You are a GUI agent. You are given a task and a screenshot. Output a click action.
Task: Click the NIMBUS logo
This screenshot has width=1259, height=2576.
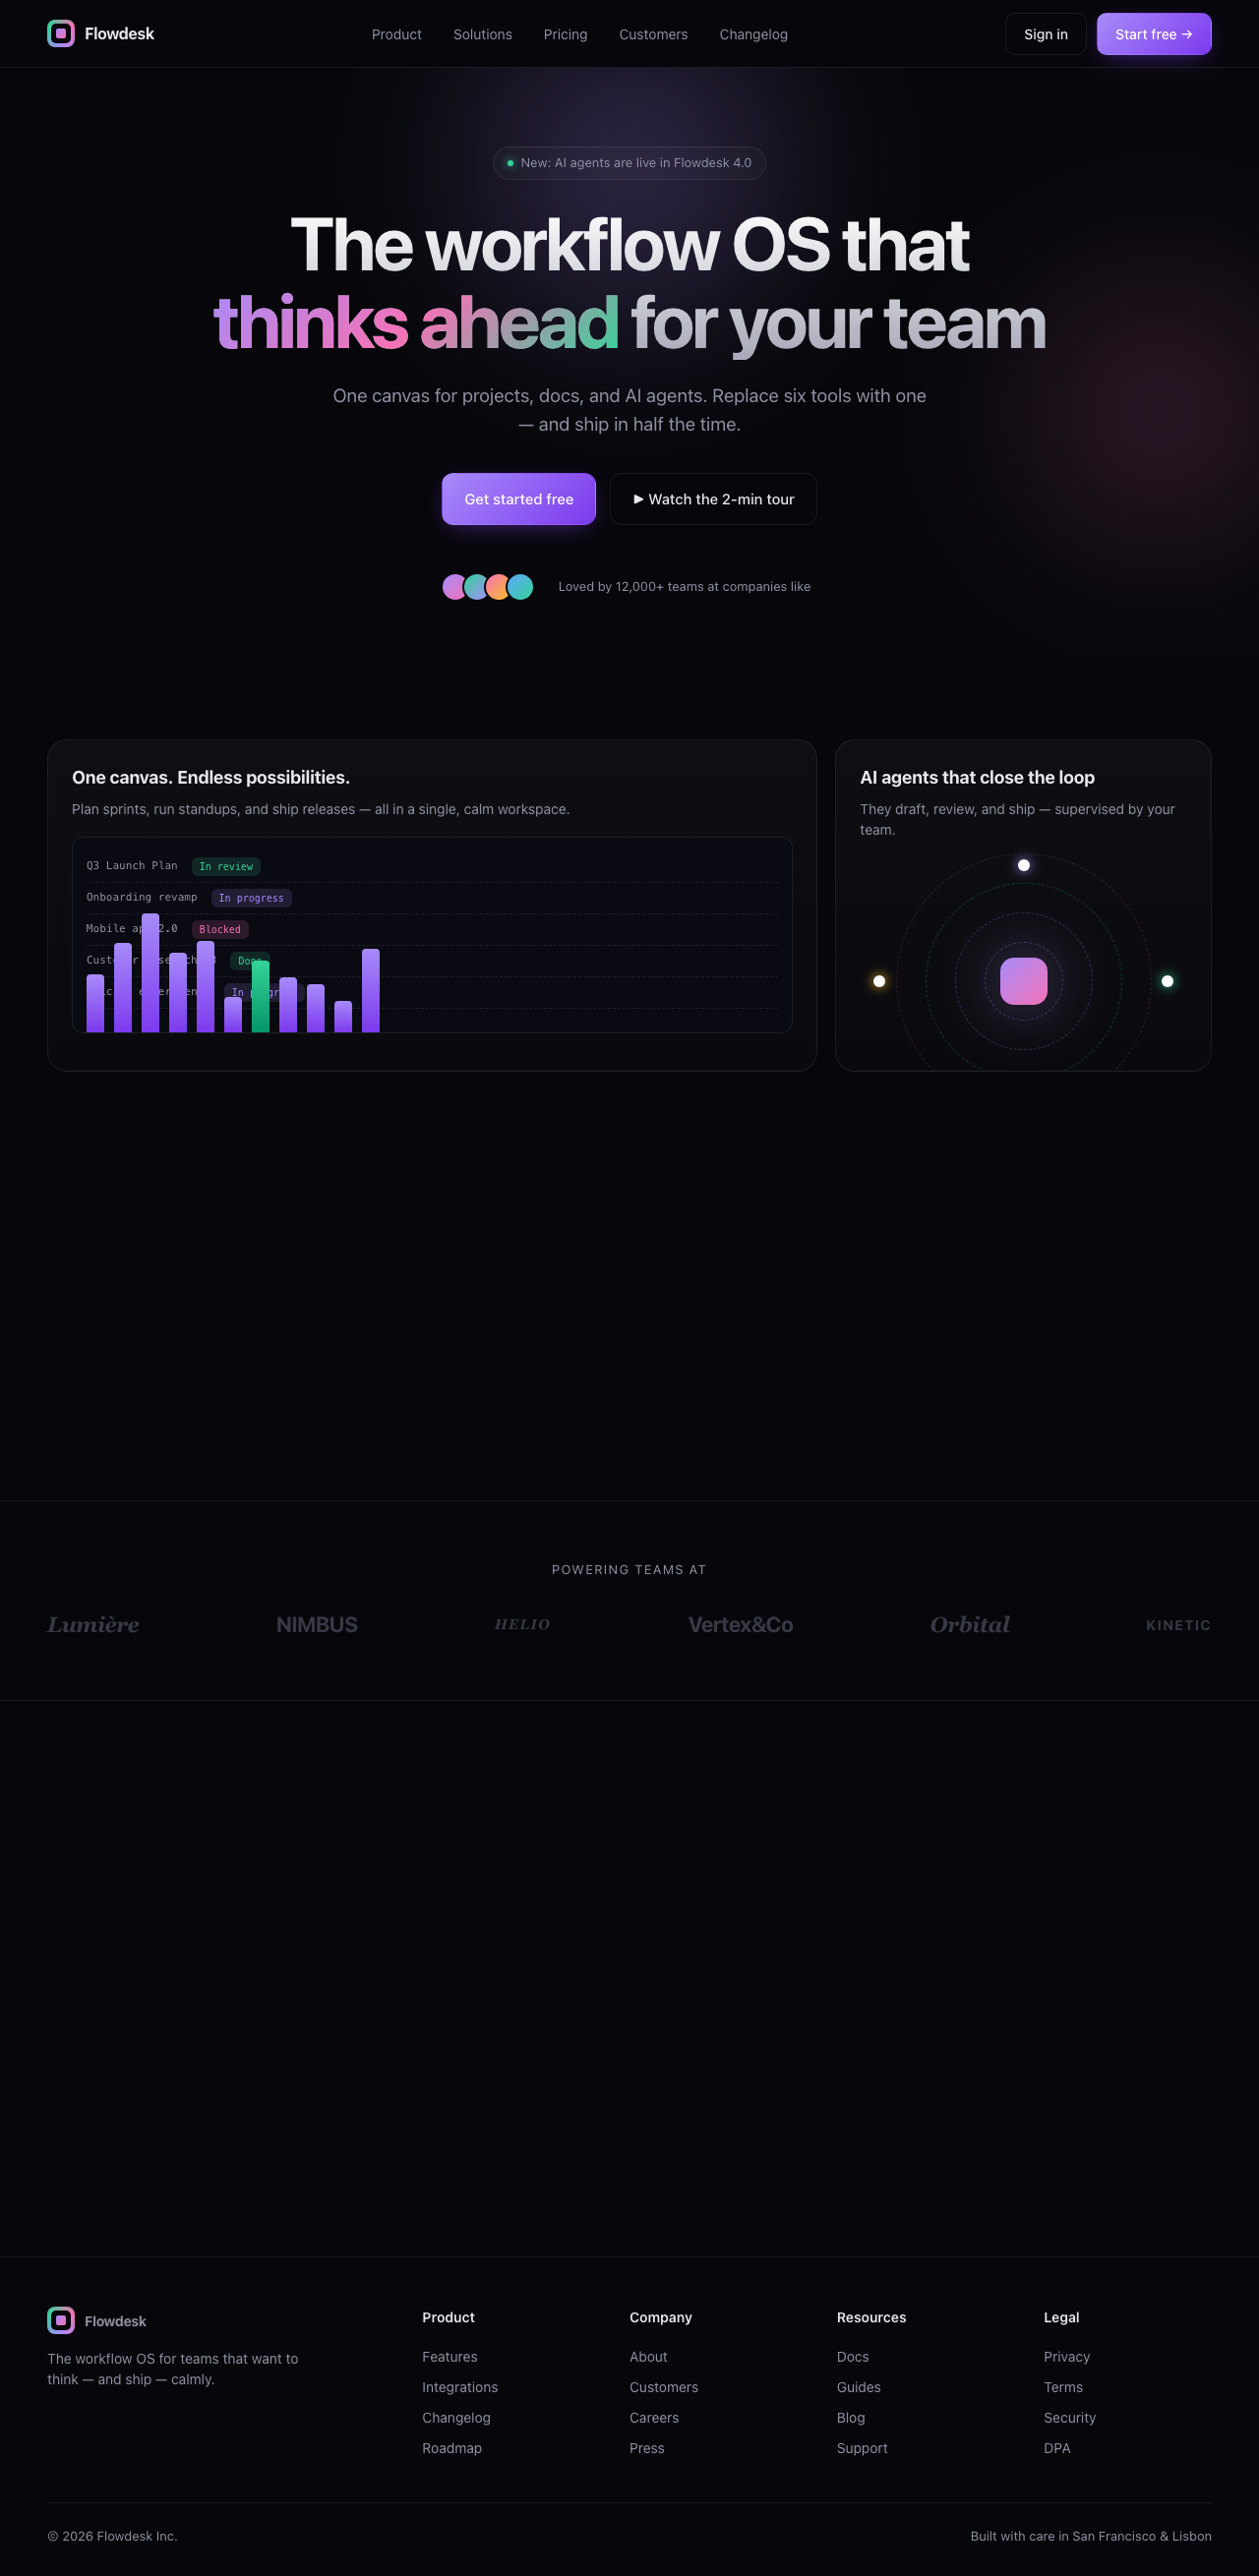point(317,1625)
